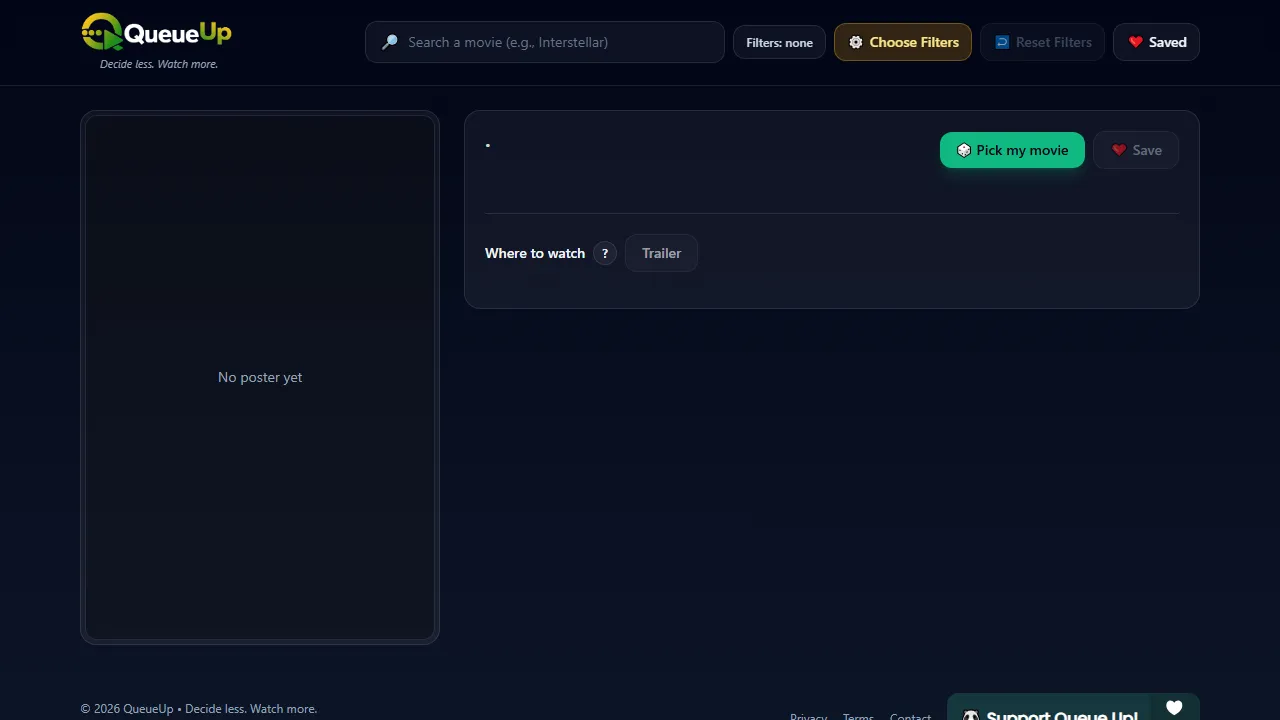Save the current movie

tap(1136, 150)
